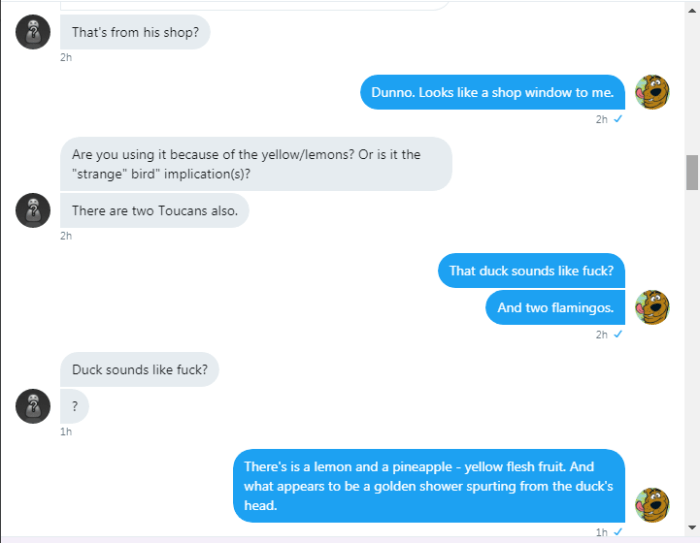
Task: Click the lone "?" message bubble
Action: click(x=75, y=406)
